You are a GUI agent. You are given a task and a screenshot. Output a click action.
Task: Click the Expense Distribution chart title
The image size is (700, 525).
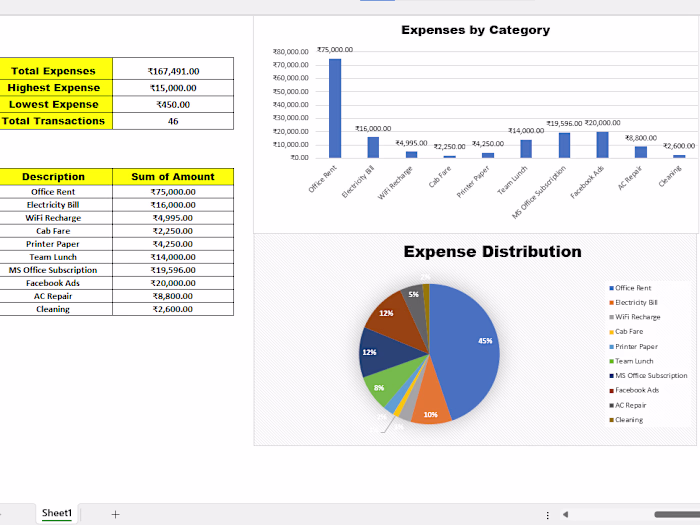(x=492, y=252)
